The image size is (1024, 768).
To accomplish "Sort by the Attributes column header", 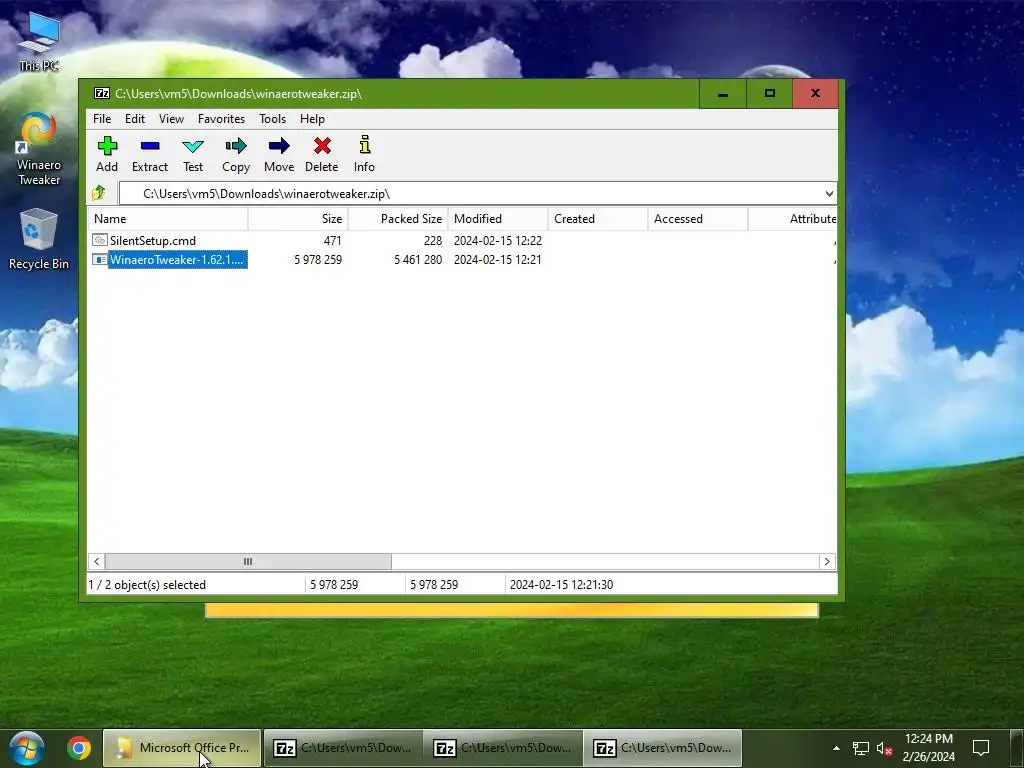I will (x=793, y=219).
